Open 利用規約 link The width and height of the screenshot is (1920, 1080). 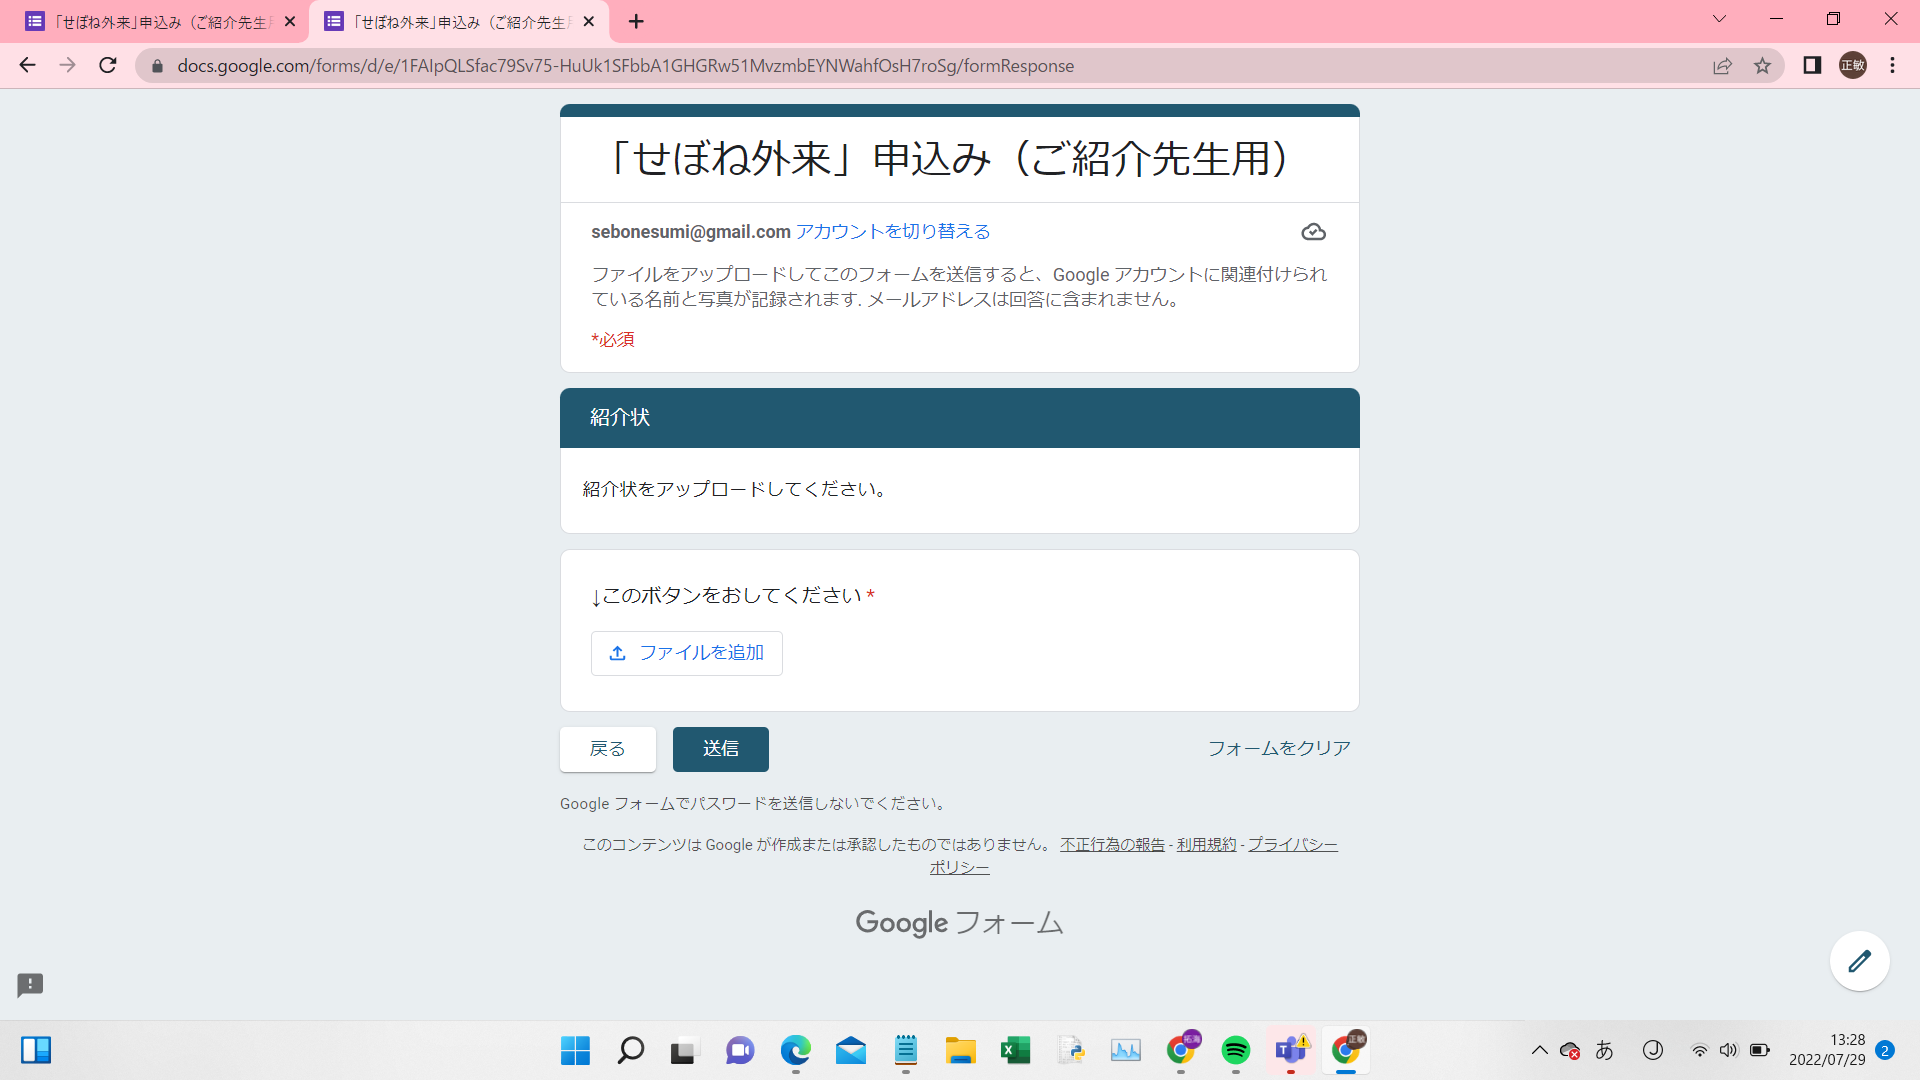(x=1206, y=845)
